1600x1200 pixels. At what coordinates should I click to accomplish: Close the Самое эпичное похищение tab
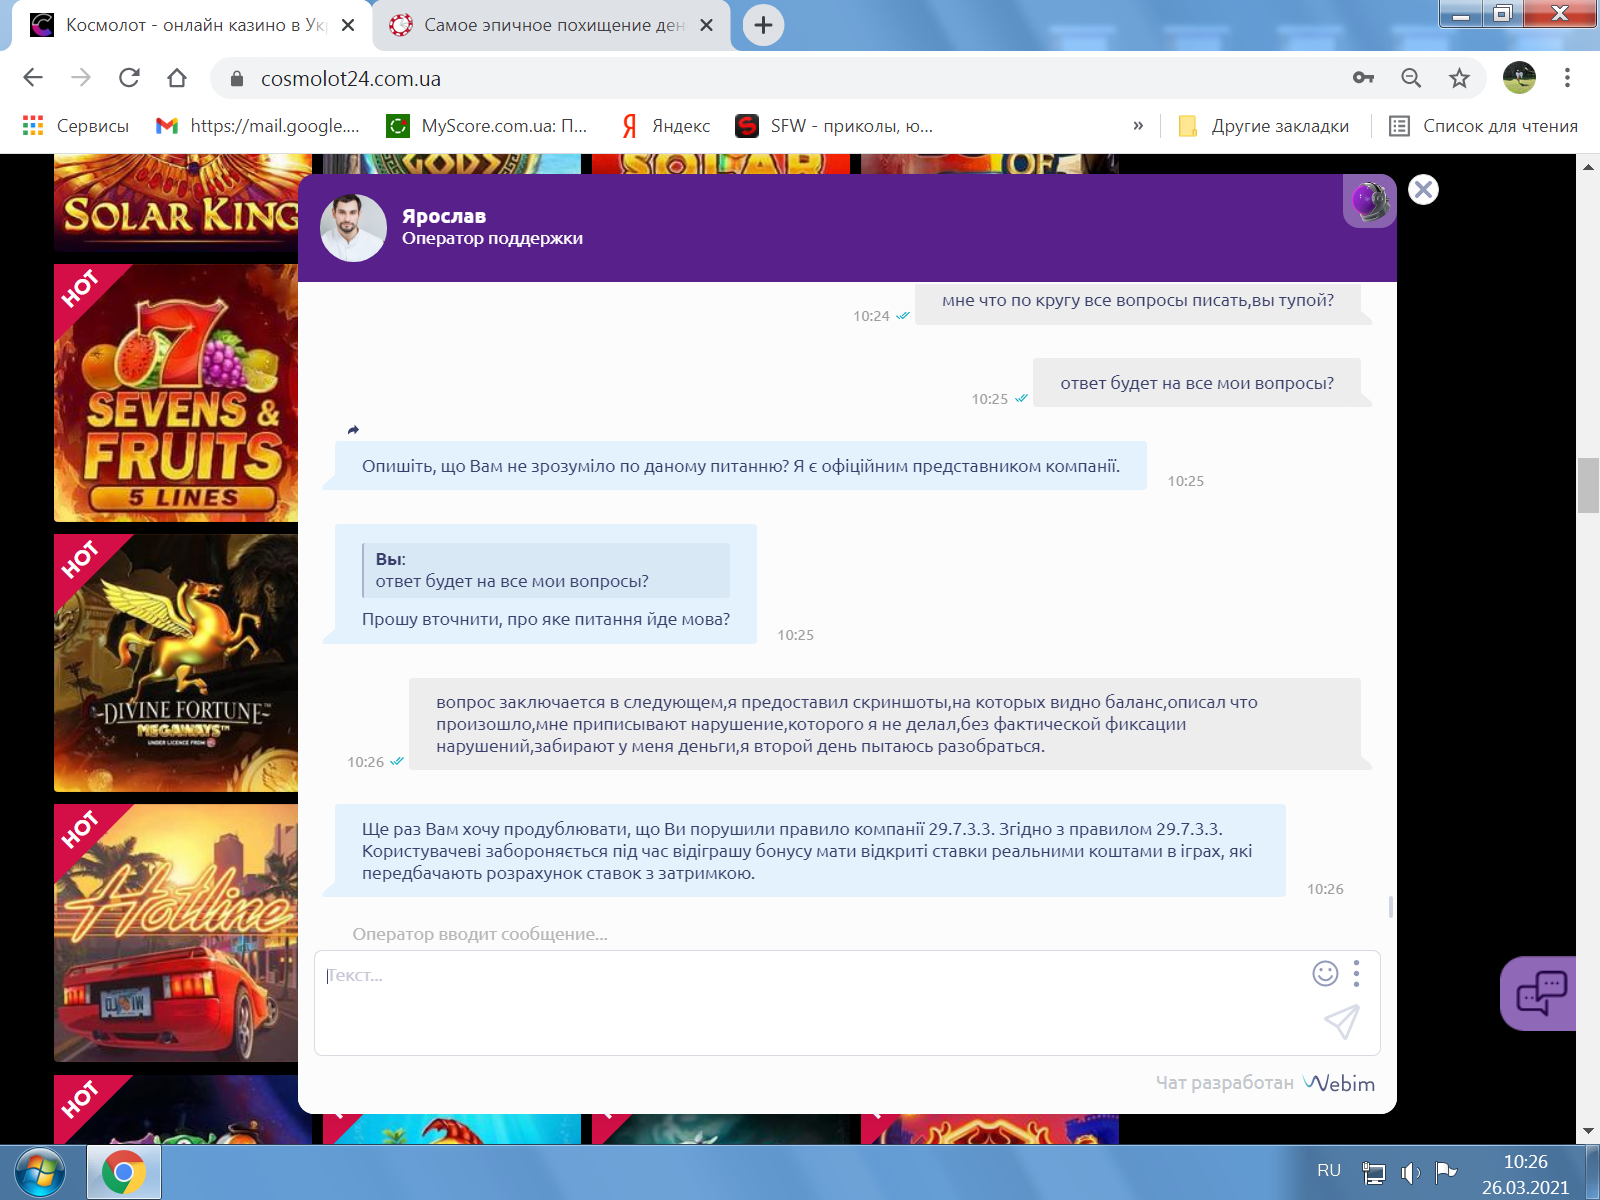click(x=706, y=25)
